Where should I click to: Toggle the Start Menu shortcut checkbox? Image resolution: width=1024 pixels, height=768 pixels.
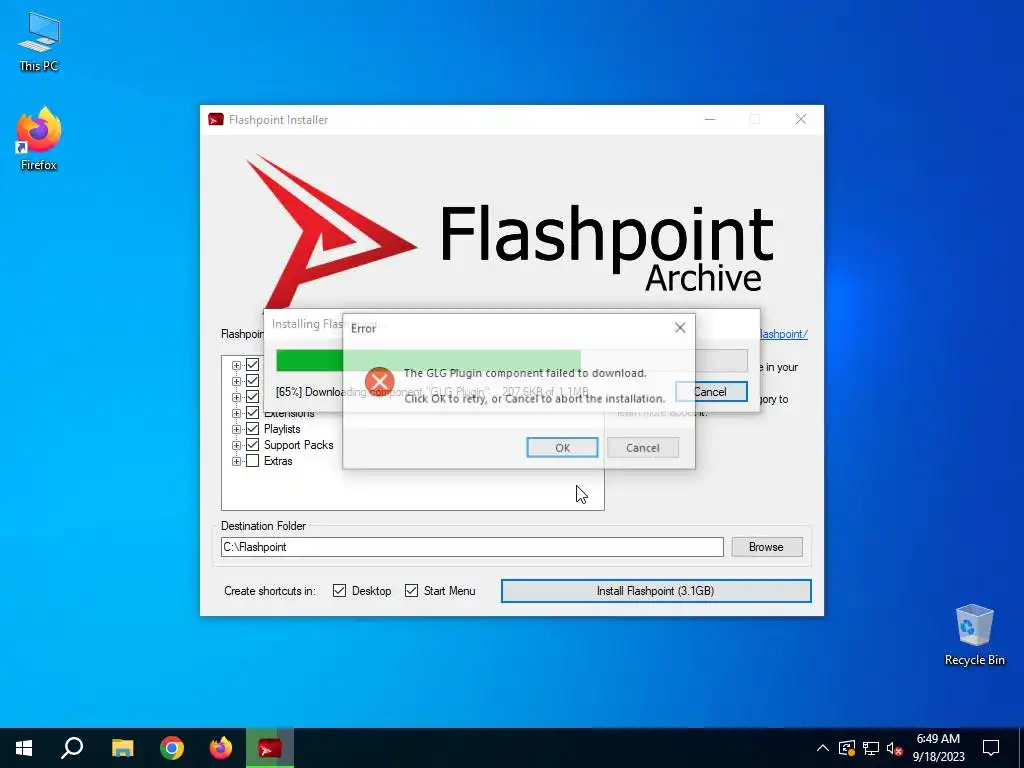click(x=411, y=591)
